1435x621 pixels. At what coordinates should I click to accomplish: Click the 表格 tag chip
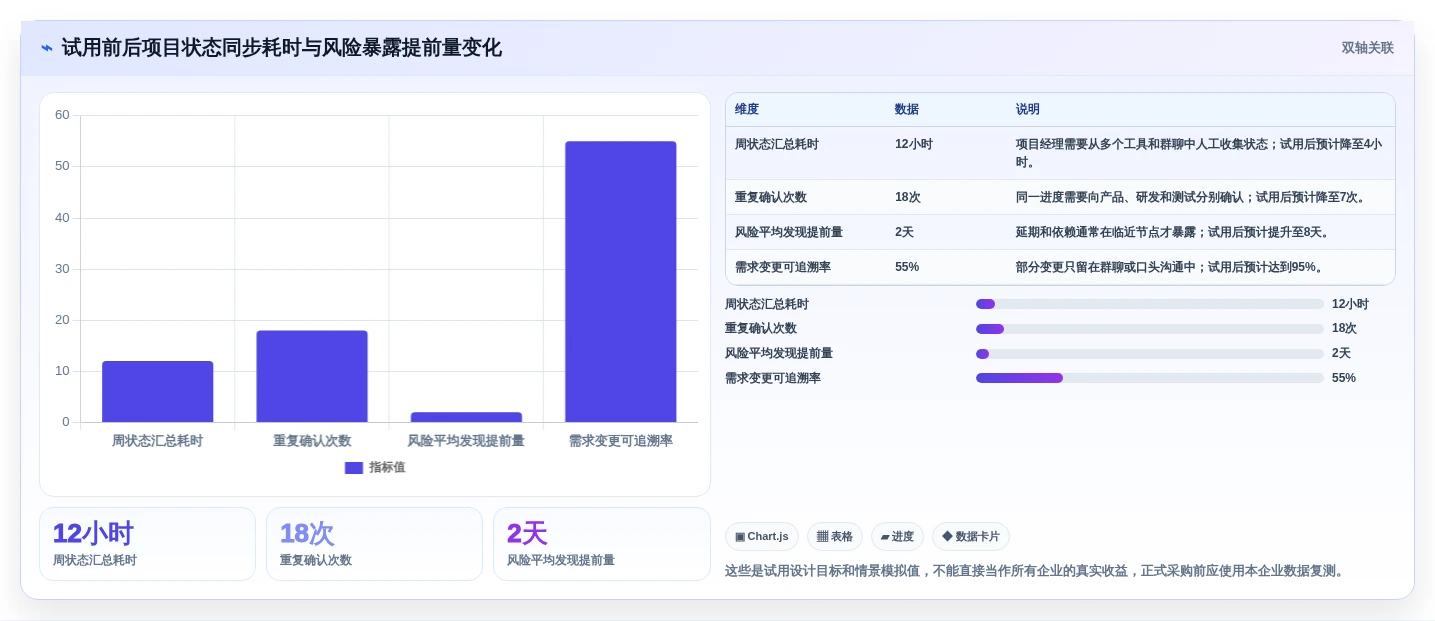click(835, 536)
